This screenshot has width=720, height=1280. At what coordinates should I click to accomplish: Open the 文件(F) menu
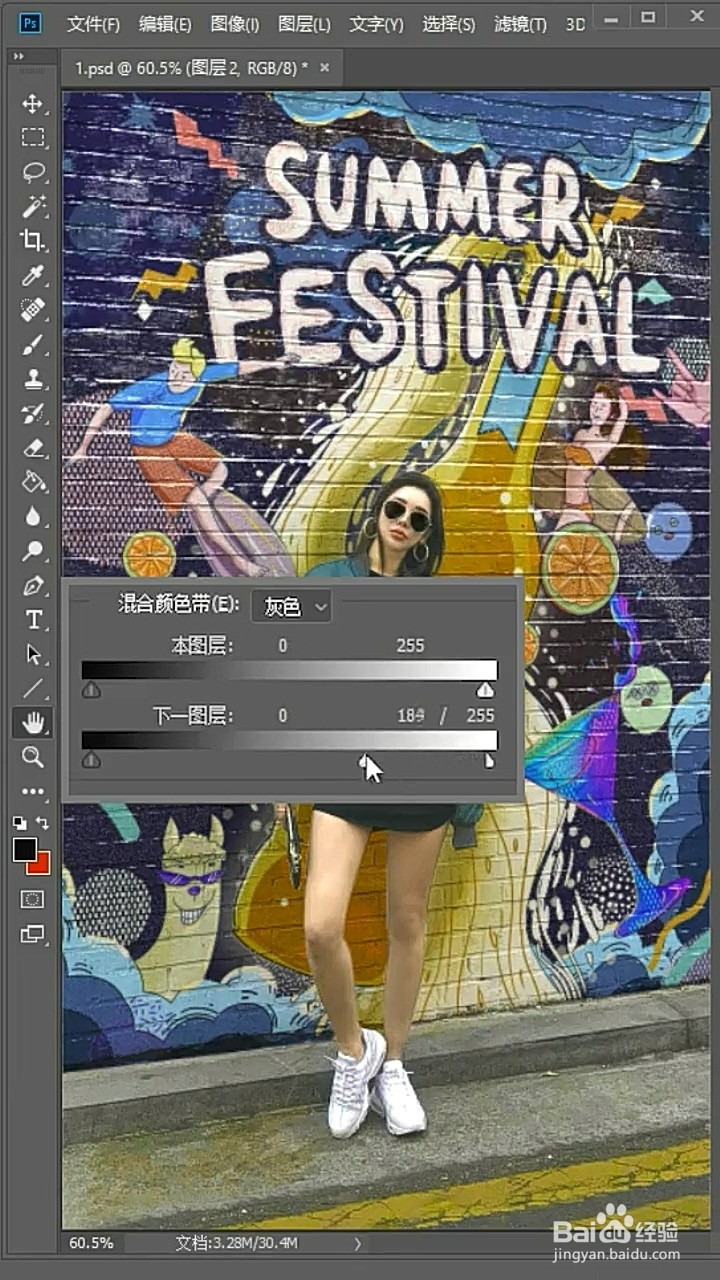point(93,23)
